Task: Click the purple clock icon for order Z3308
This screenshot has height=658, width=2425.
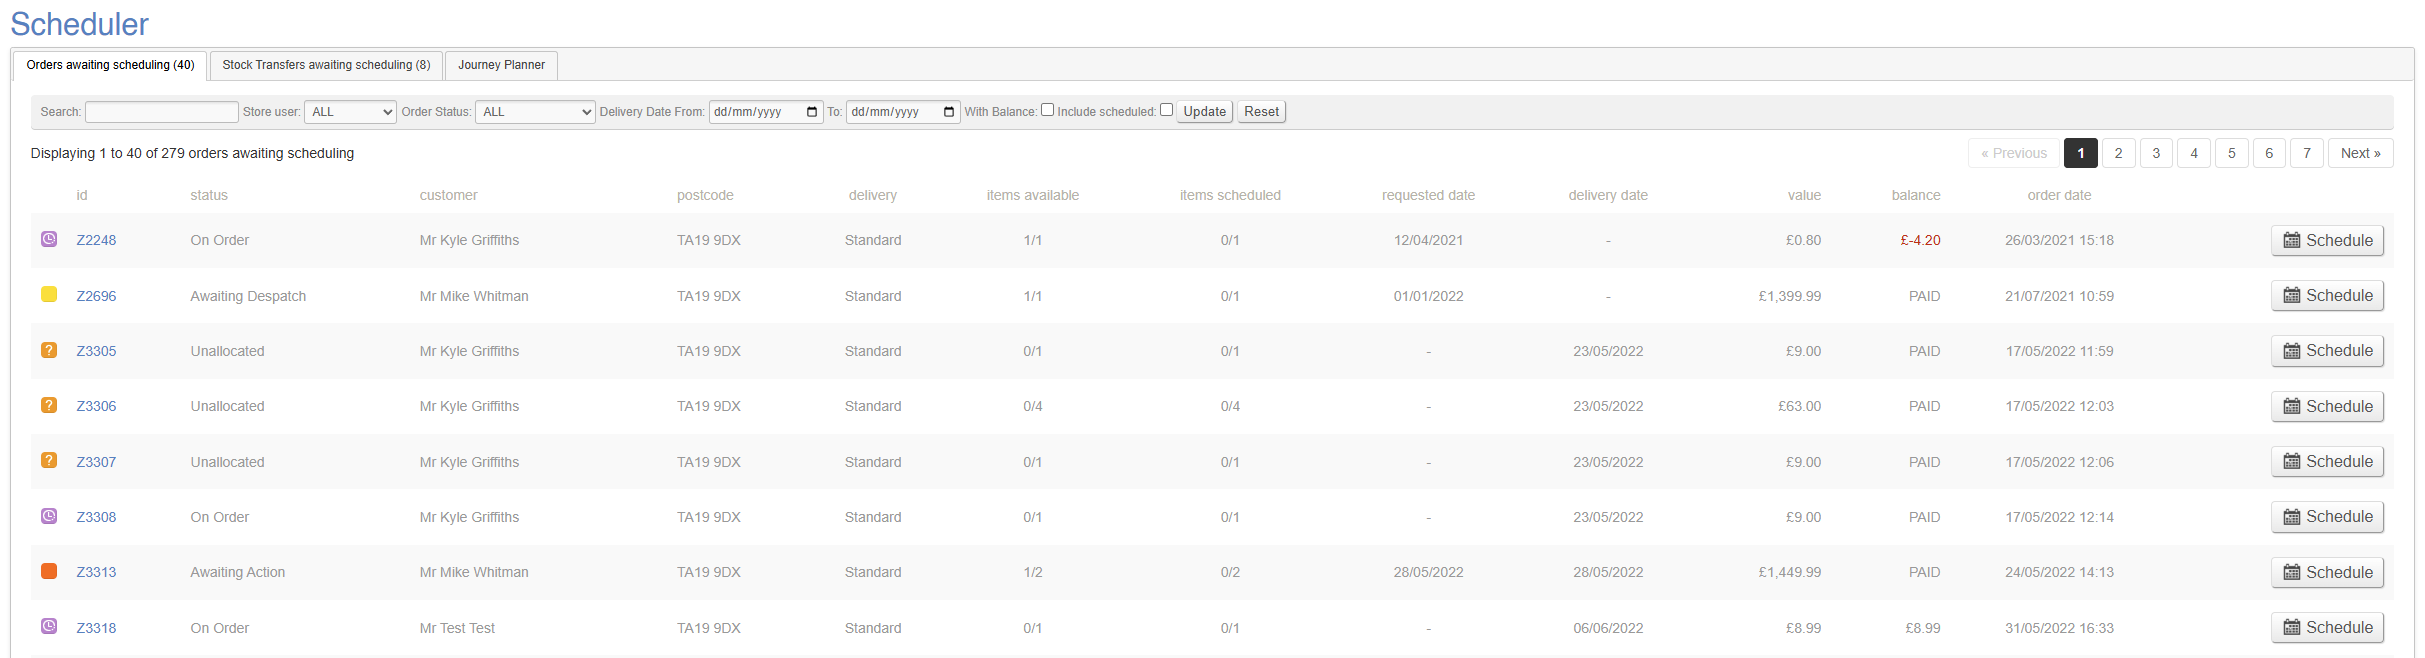Action: pos(48,516)
